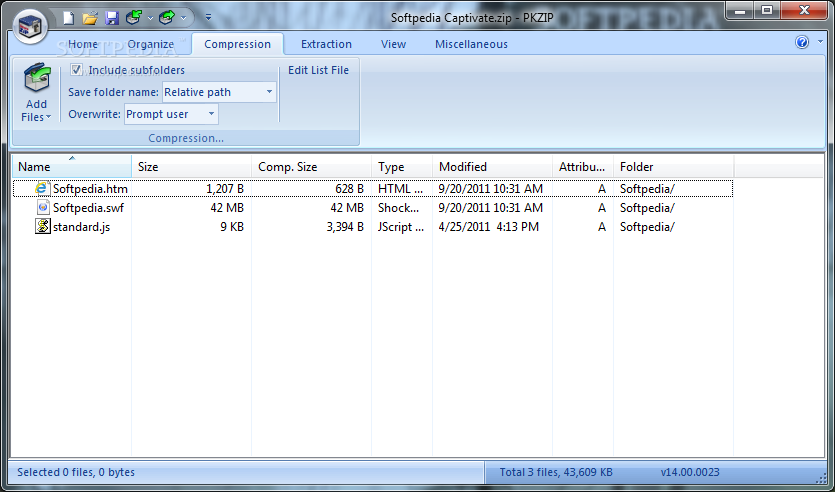
Task: Sort by the Name column header
Action: [72, 167]
